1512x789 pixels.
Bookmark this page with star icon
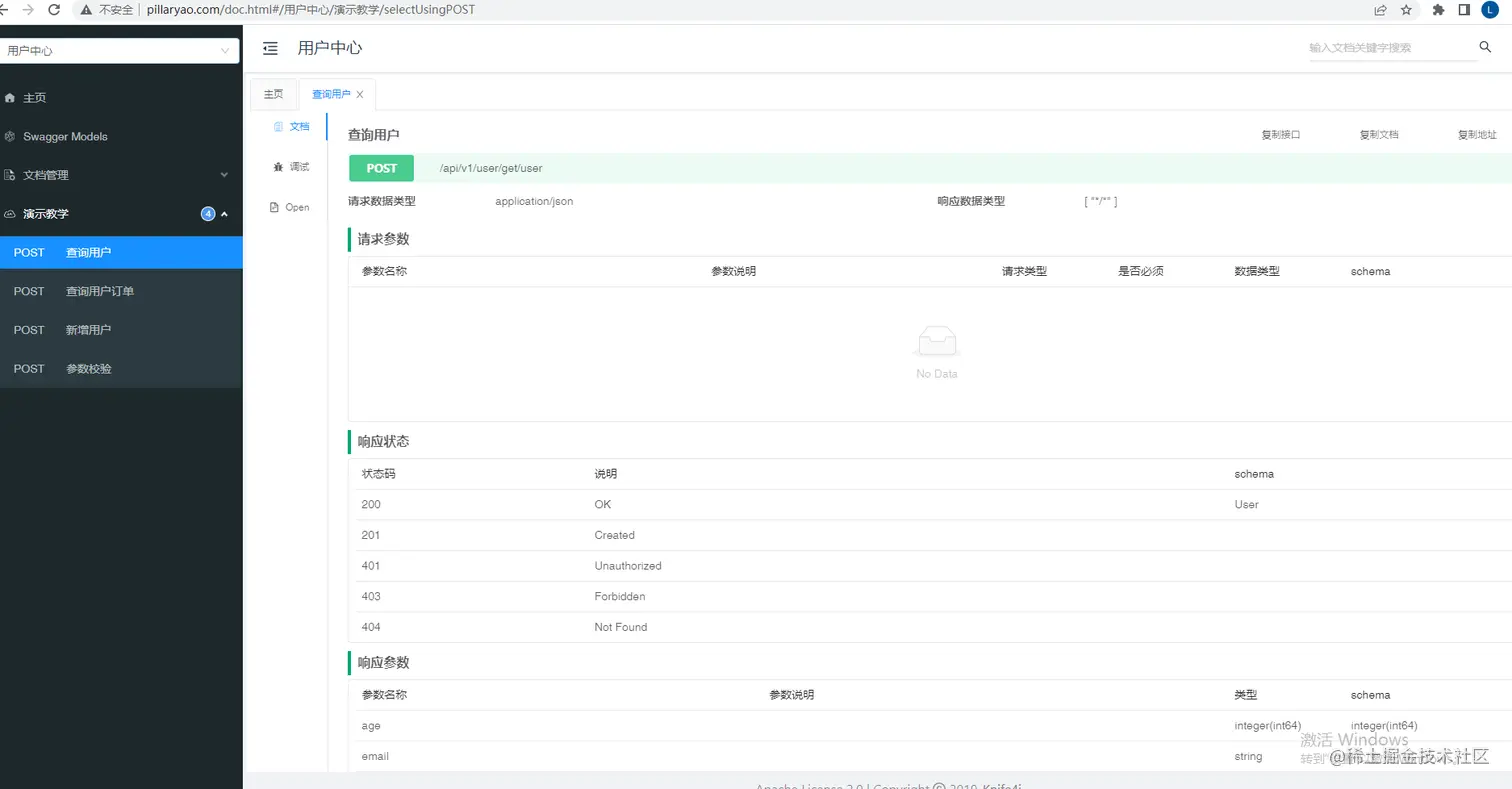tap(1407, 10)
